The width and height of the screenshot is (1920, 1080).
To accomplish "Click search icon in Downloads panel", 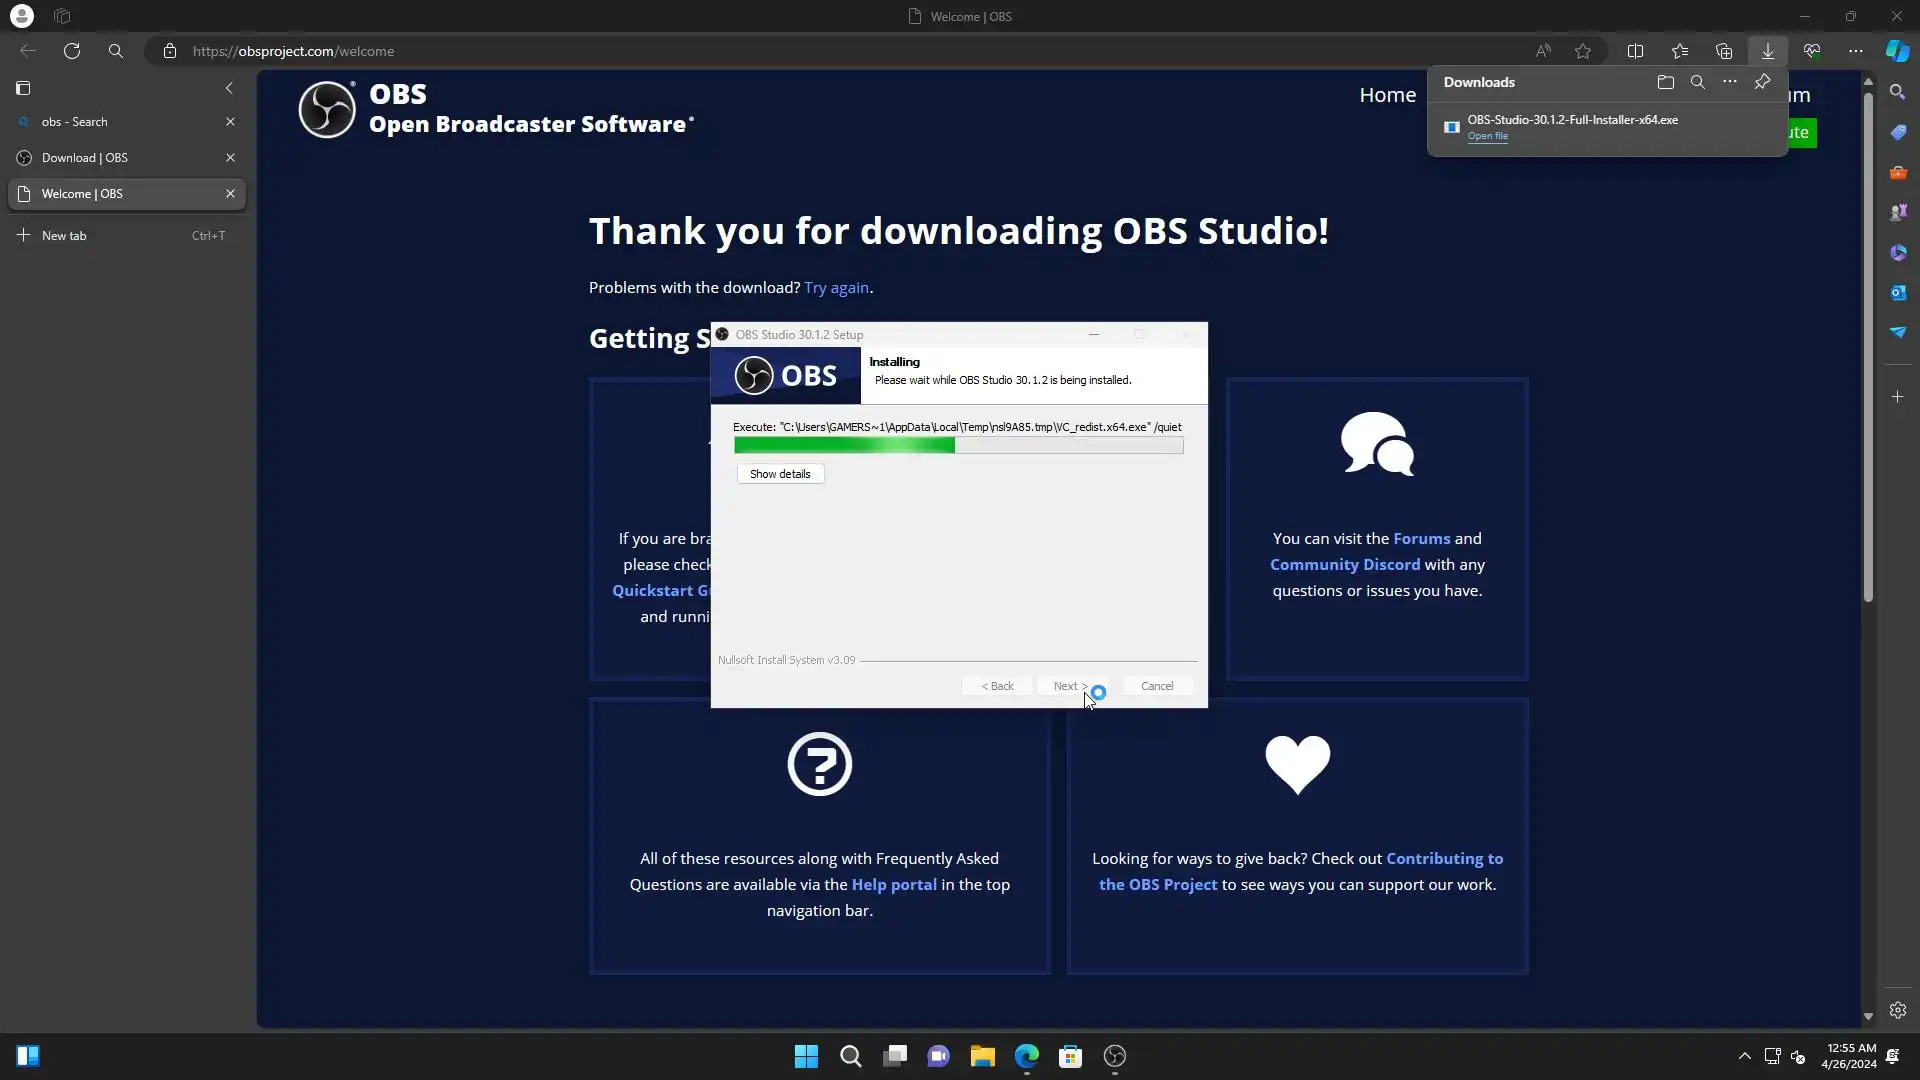I will click(1698, 82).
